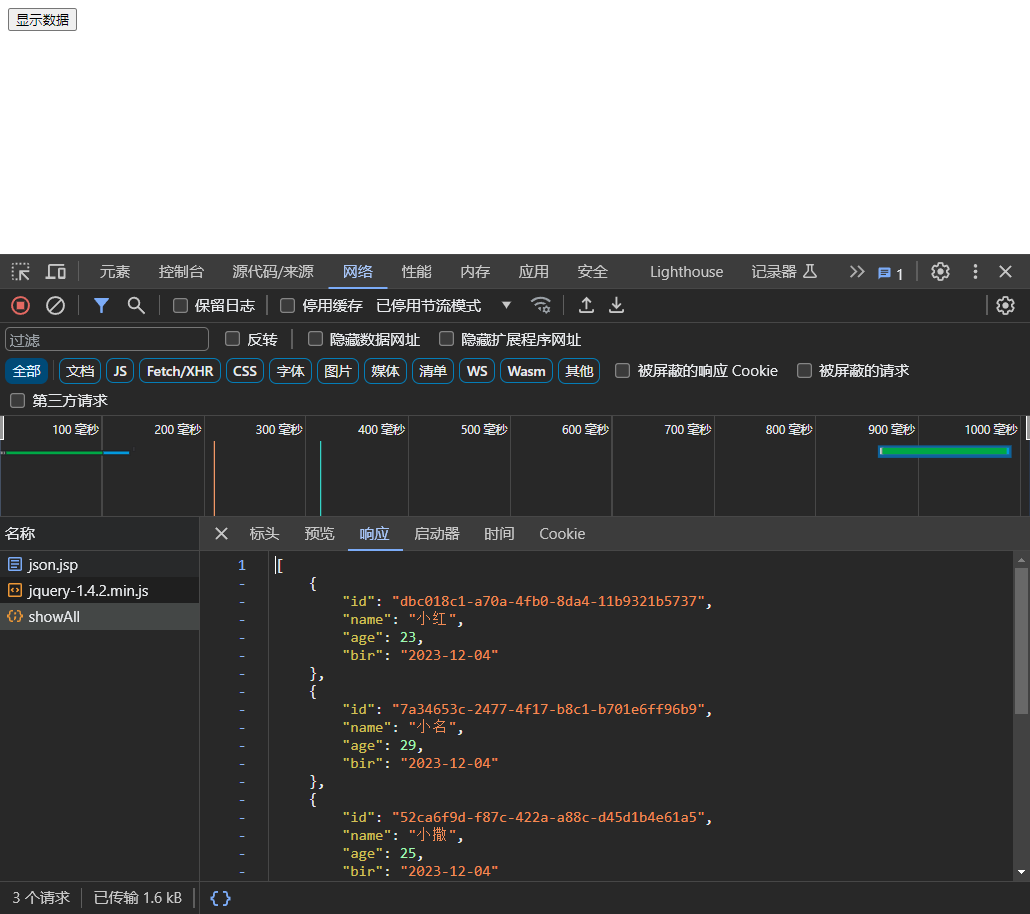
Task: Filter requests by 文档 type
Action: pos(80,371)
